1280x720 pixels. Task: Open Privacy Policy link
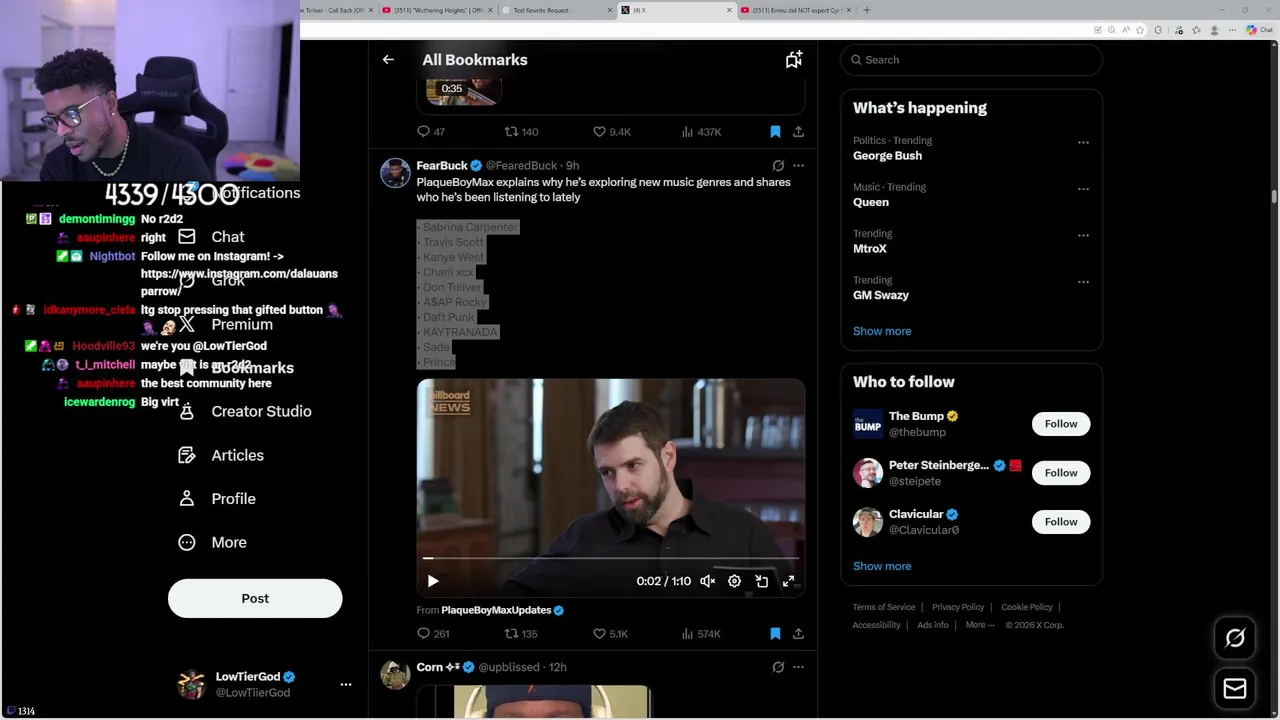tap(958, 608)
